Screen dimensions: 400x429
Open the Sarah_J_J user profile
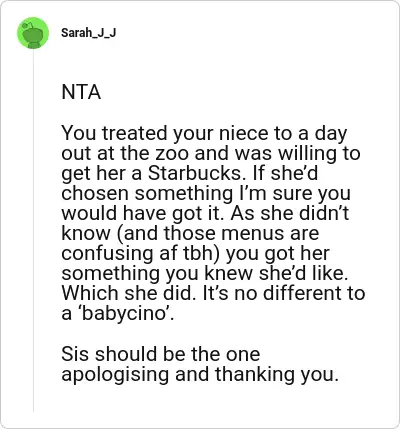(x=89, y=33)
